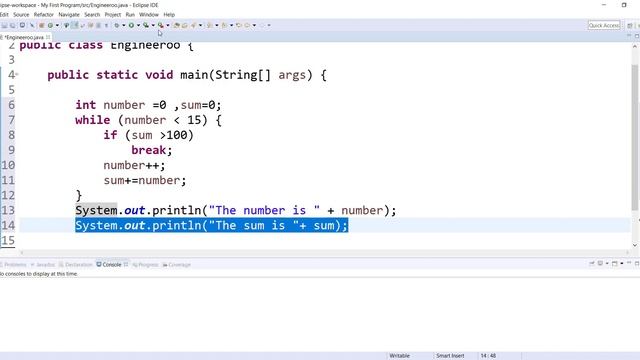Click the editor horizontal scrollbar

[x=325, y=252]
